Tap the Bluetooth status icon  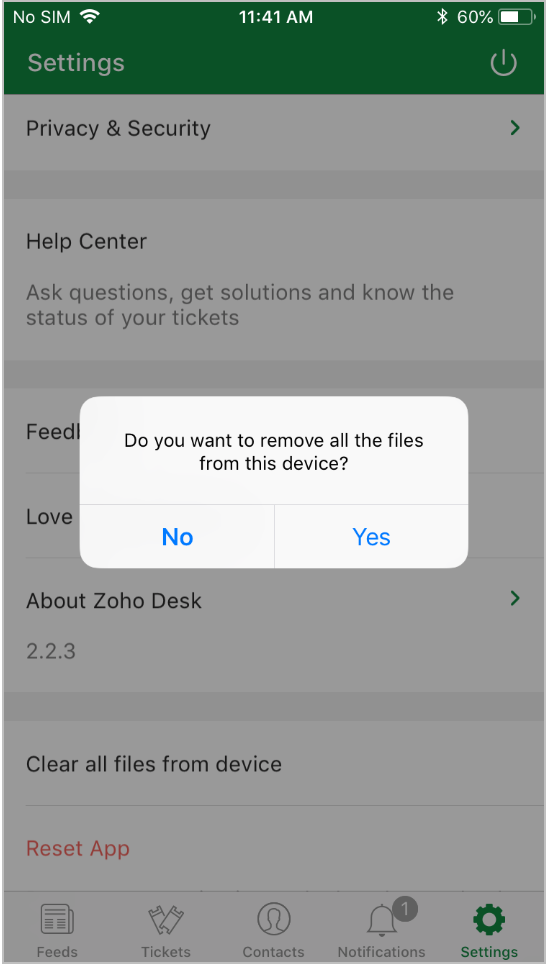click(x=442, y=17)
